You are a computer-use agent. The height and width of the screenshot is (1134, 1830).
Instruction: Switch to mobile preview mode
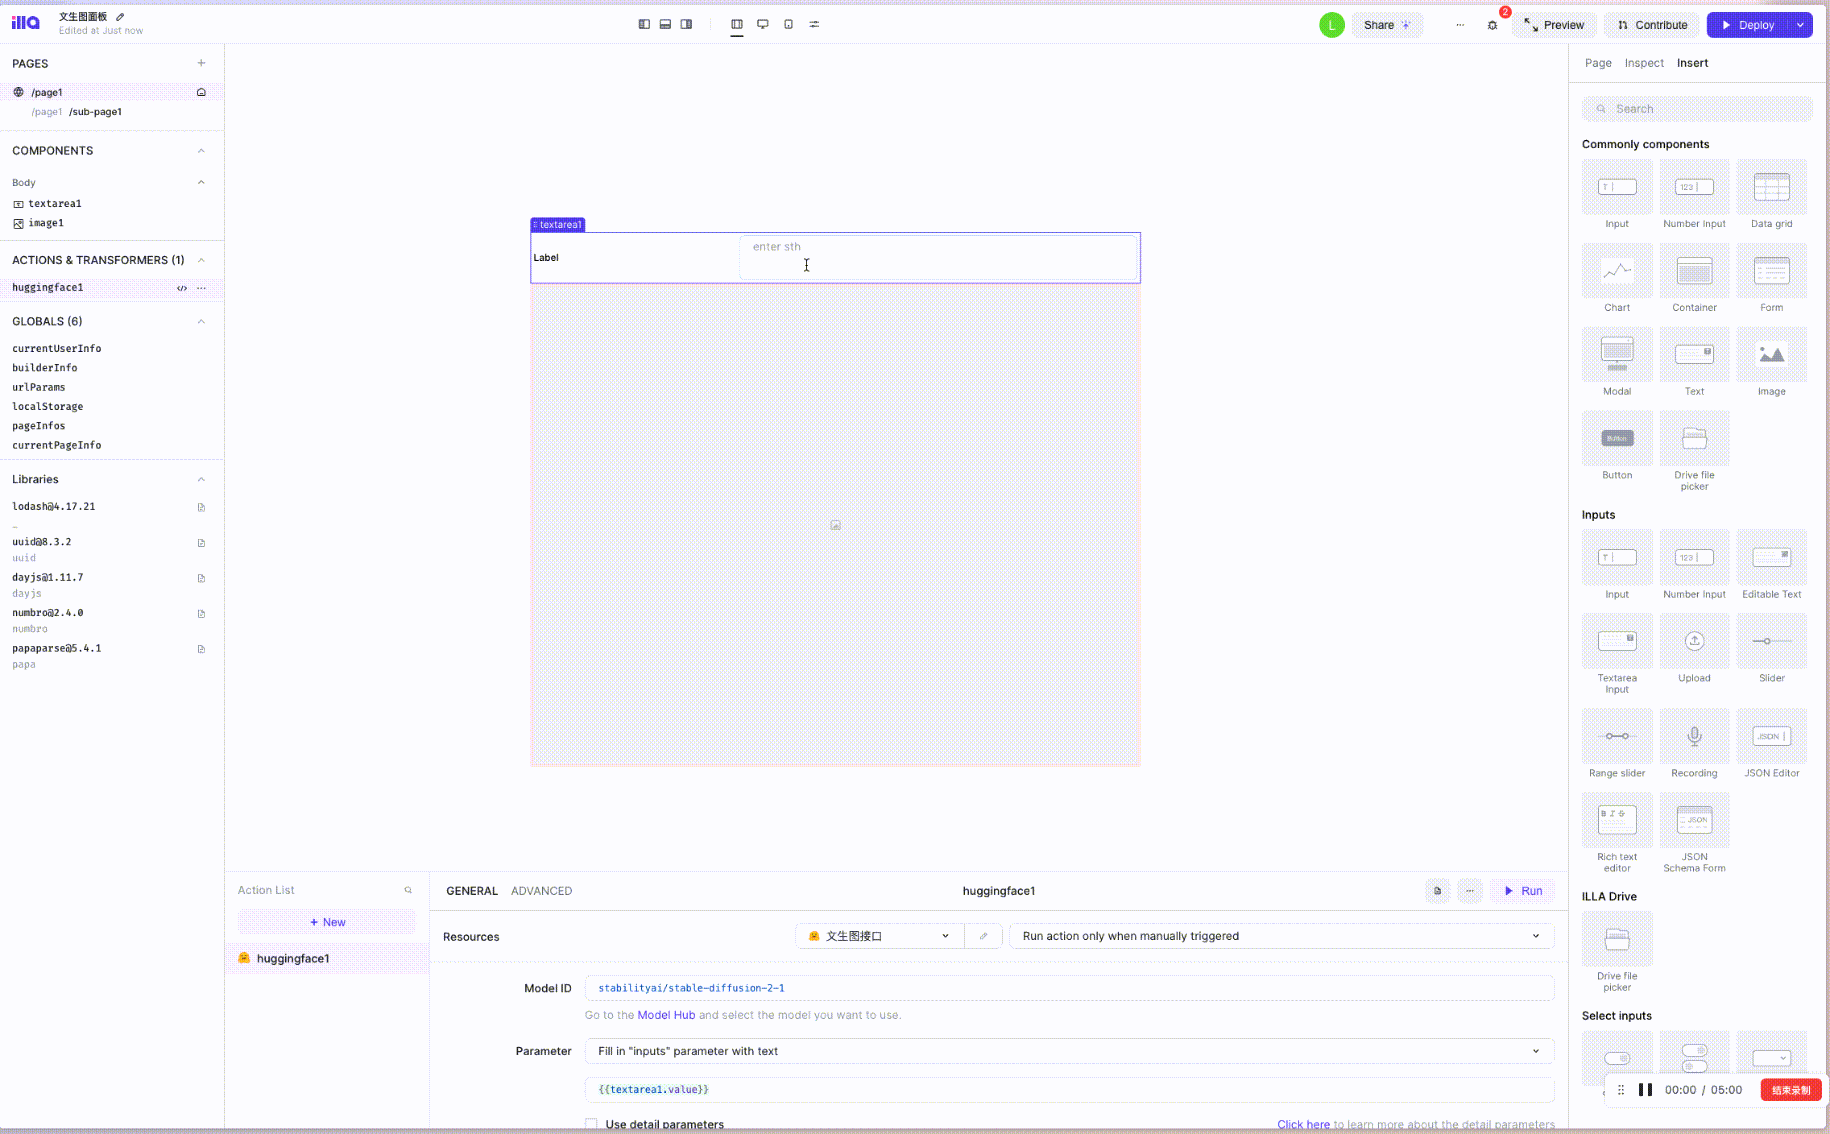pyautogui.click(x=788, y=23)
